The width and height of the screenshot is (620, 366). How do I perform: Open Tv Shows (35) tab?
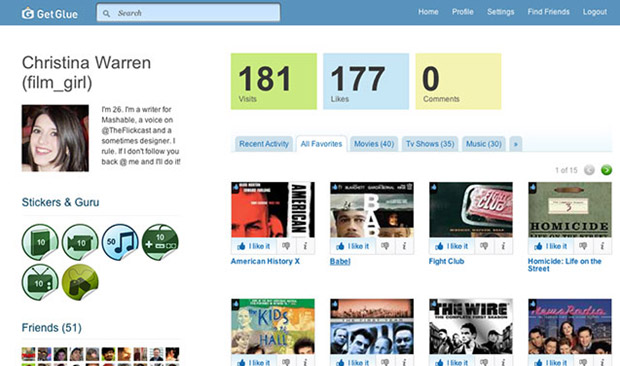point(430,144)
